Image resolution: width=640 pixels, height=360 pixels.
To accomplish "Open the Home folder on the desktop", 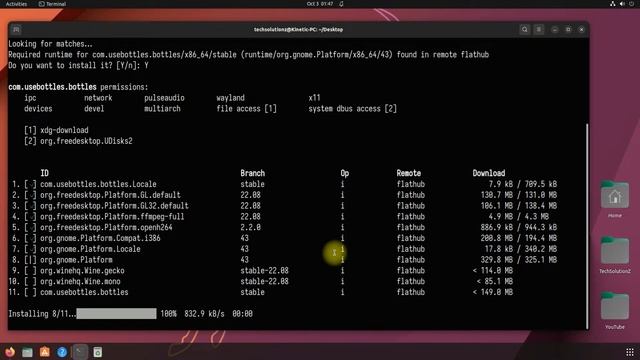I will point(615,199).
